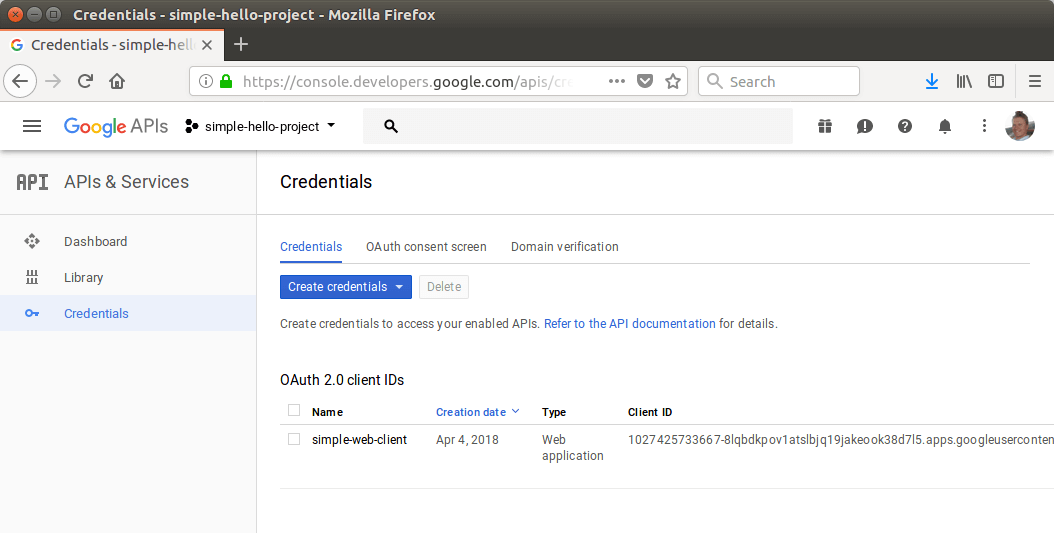Open the simple-web-client credential link
The width and height of the screenshot is (1054, 533).
click(x=359, y=440)
